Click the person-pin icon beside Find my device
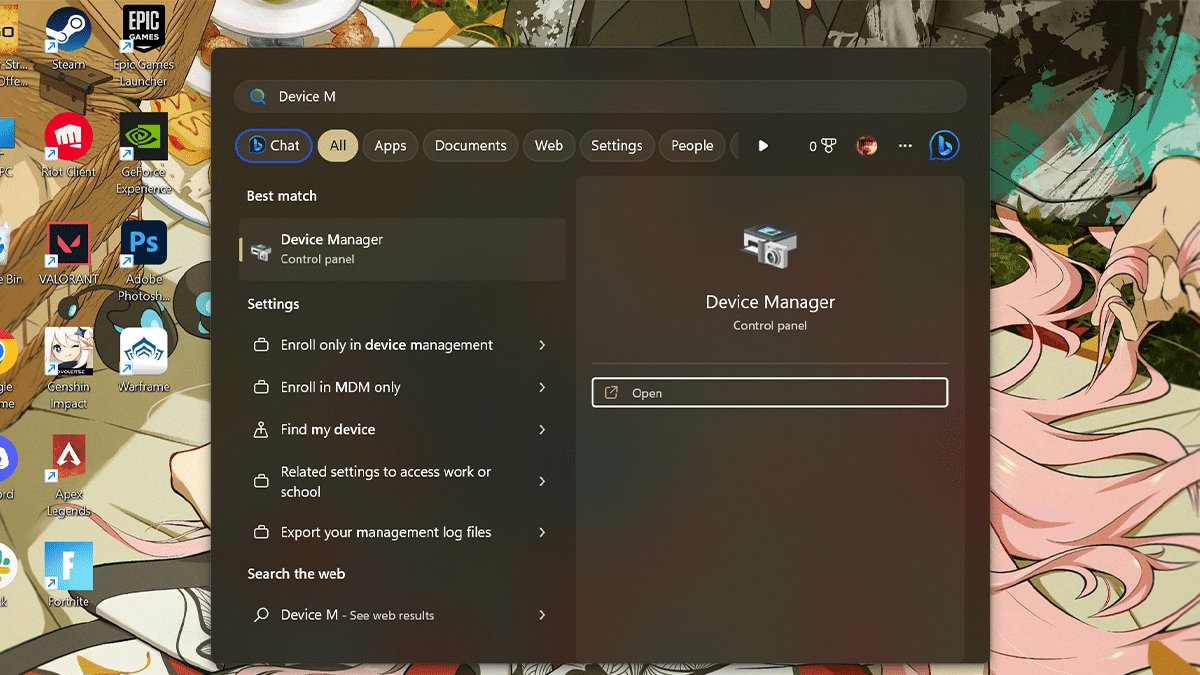Screen dimensions: 1200x675 pyautogui.click(x=261, y=429)
